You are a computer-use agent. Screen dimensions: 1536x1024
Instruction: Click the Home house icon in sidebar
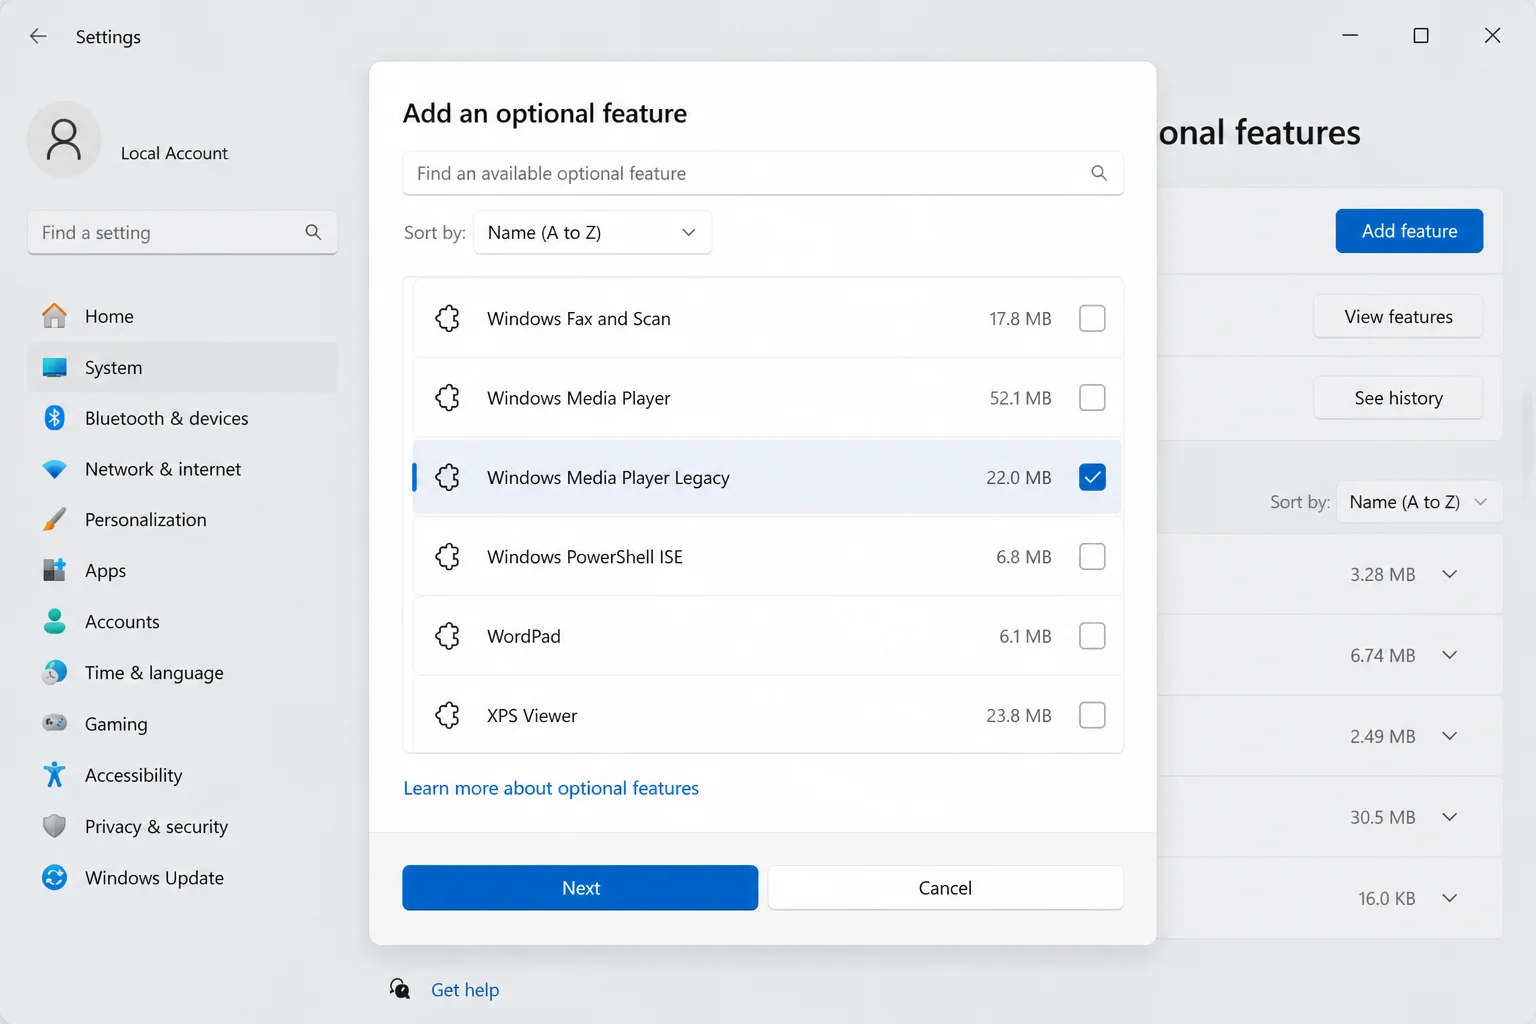click(x=55, y=316)
